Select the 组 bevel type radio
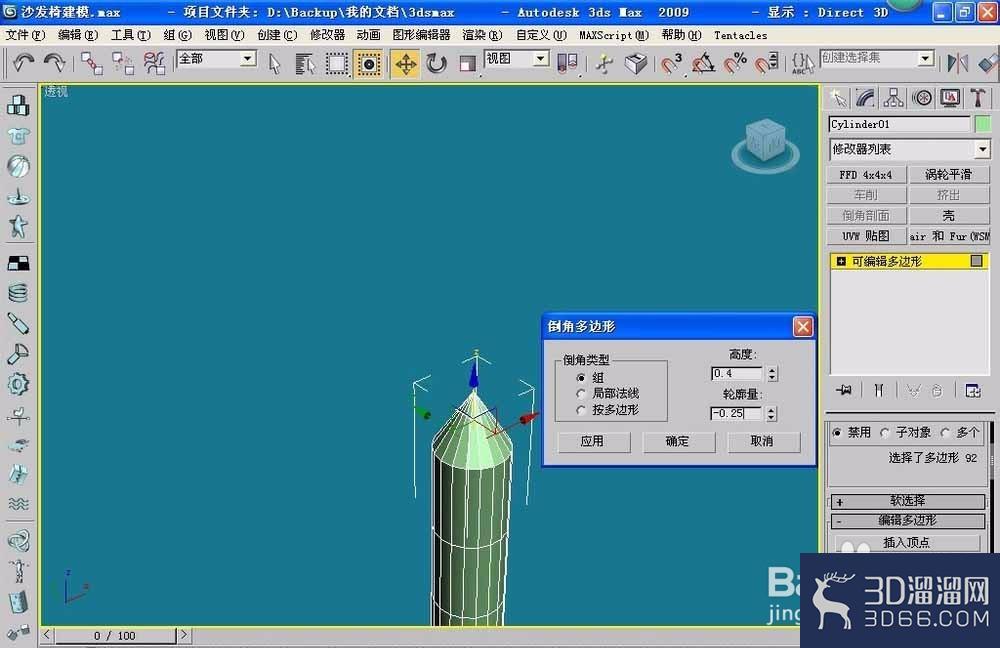 point(580,378)
